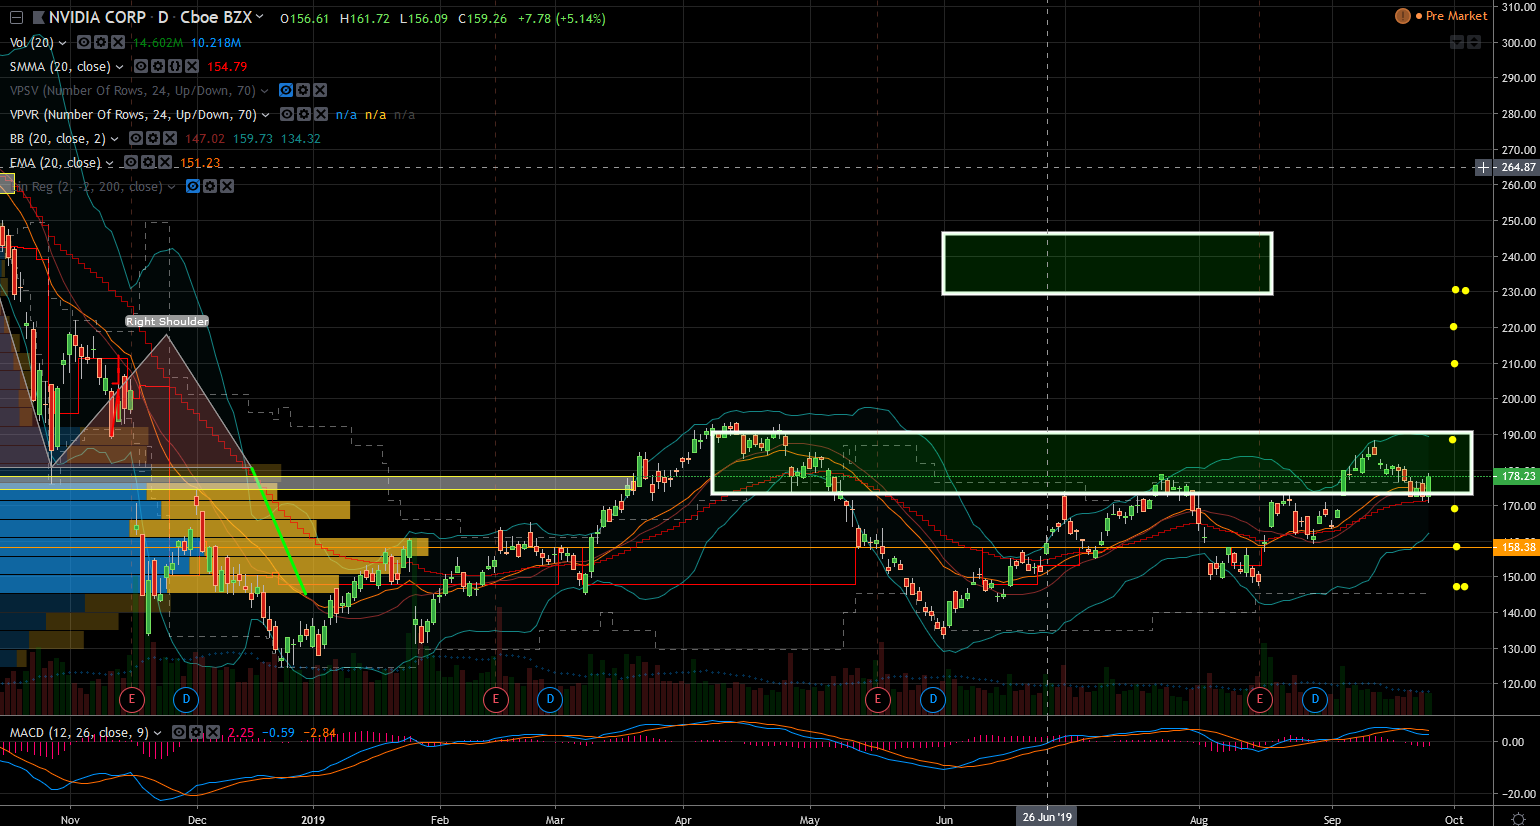Open settings gear for BB (20, close, 2)
Image resolution: width=1540 pixels, height=826 pixels.
pos(153,138)
